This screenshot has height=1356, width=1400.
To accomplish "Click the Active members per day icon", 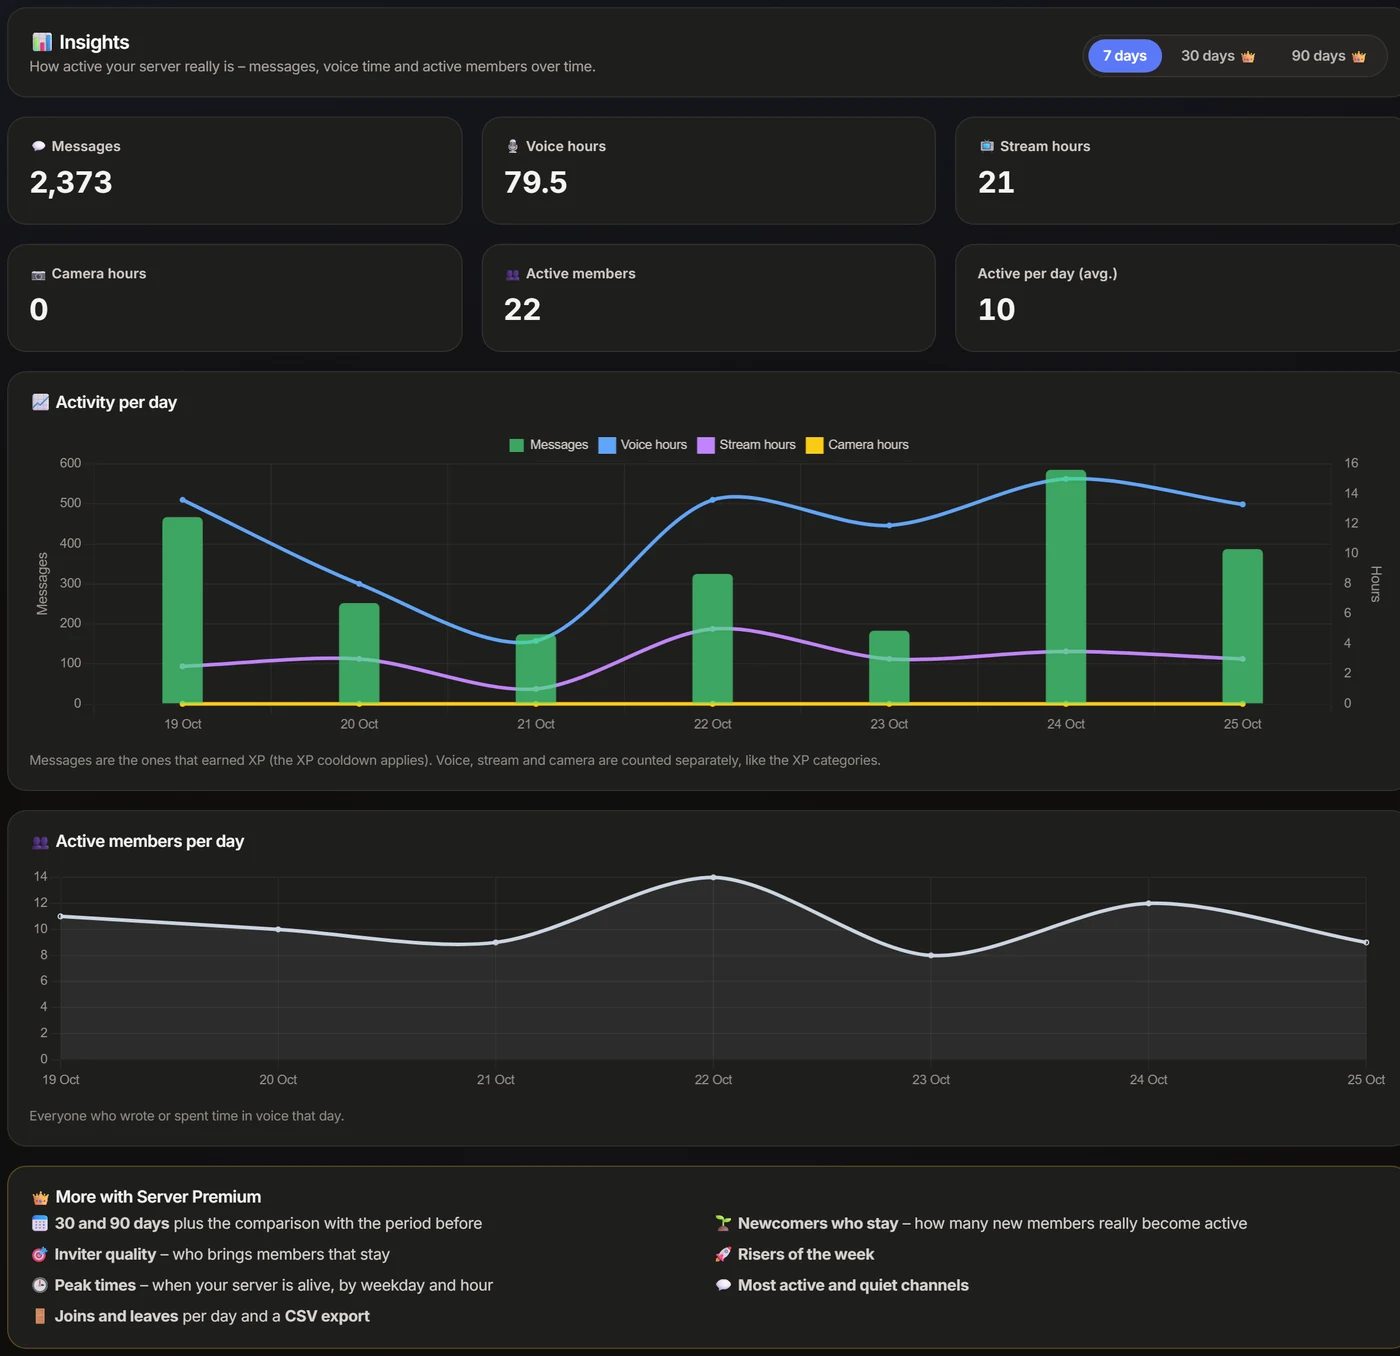I will pyautogui.click(x=40, y=842).
